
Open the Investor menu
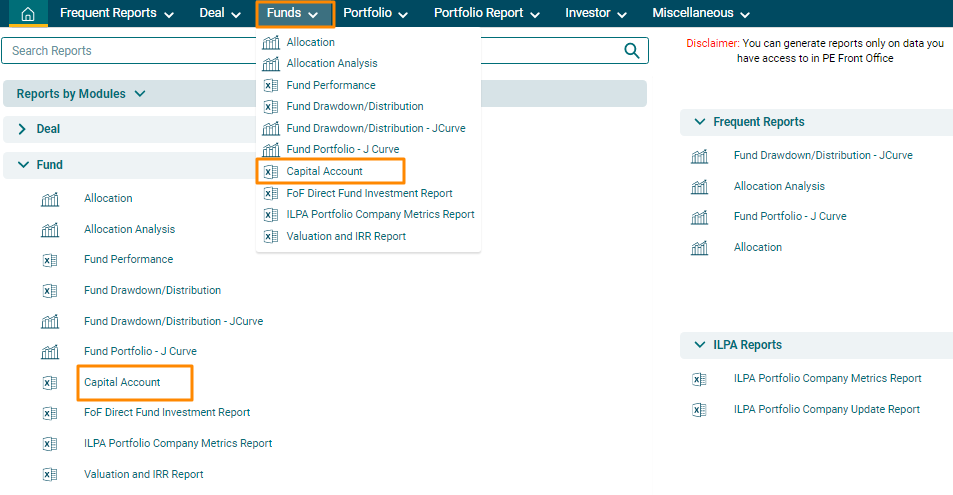tap(596, 14)
